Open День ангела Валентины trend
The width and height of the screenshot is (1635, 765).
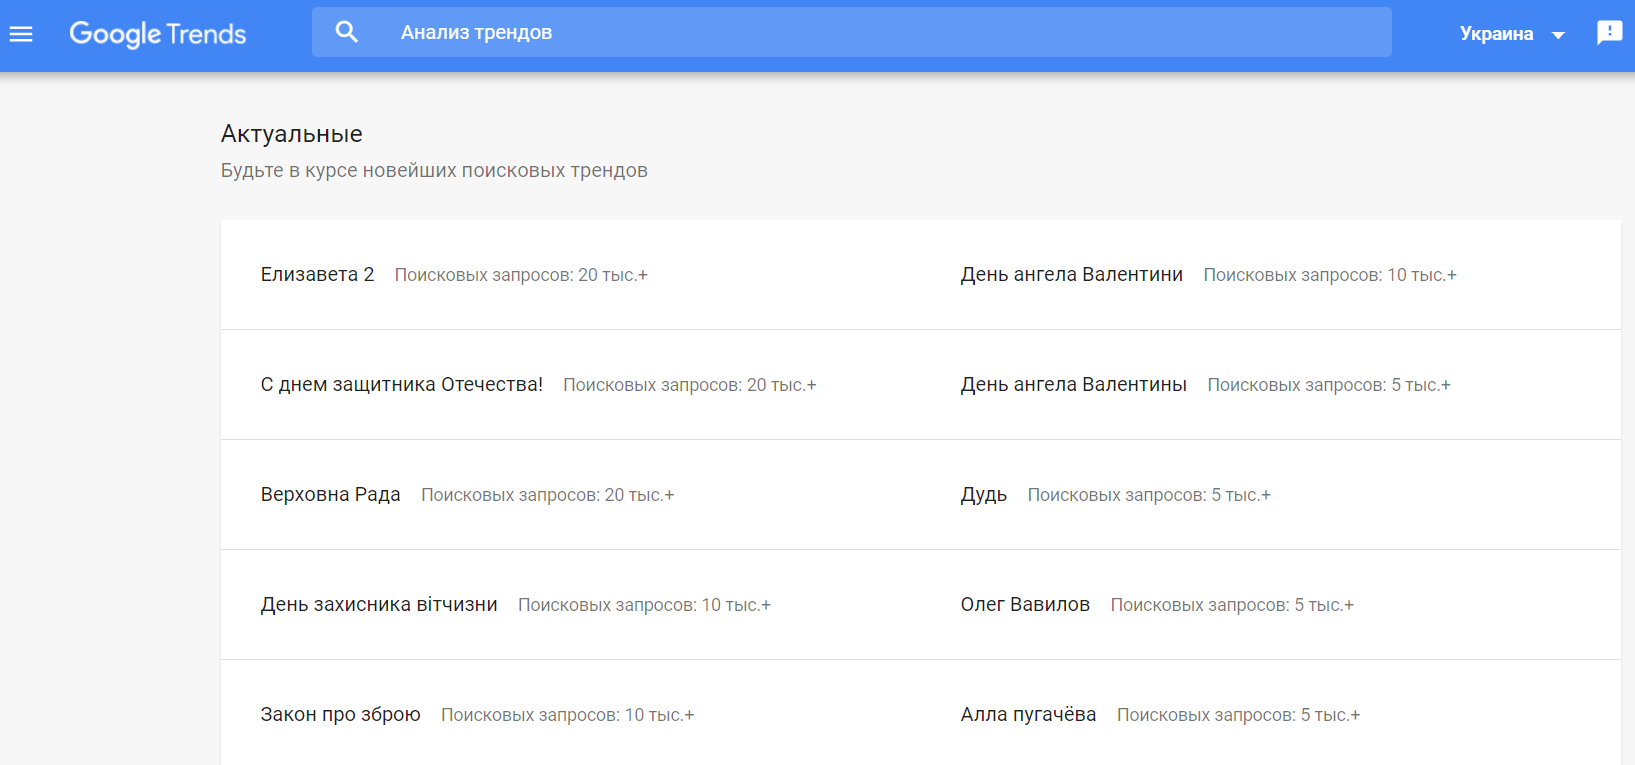click(1073, 384)
